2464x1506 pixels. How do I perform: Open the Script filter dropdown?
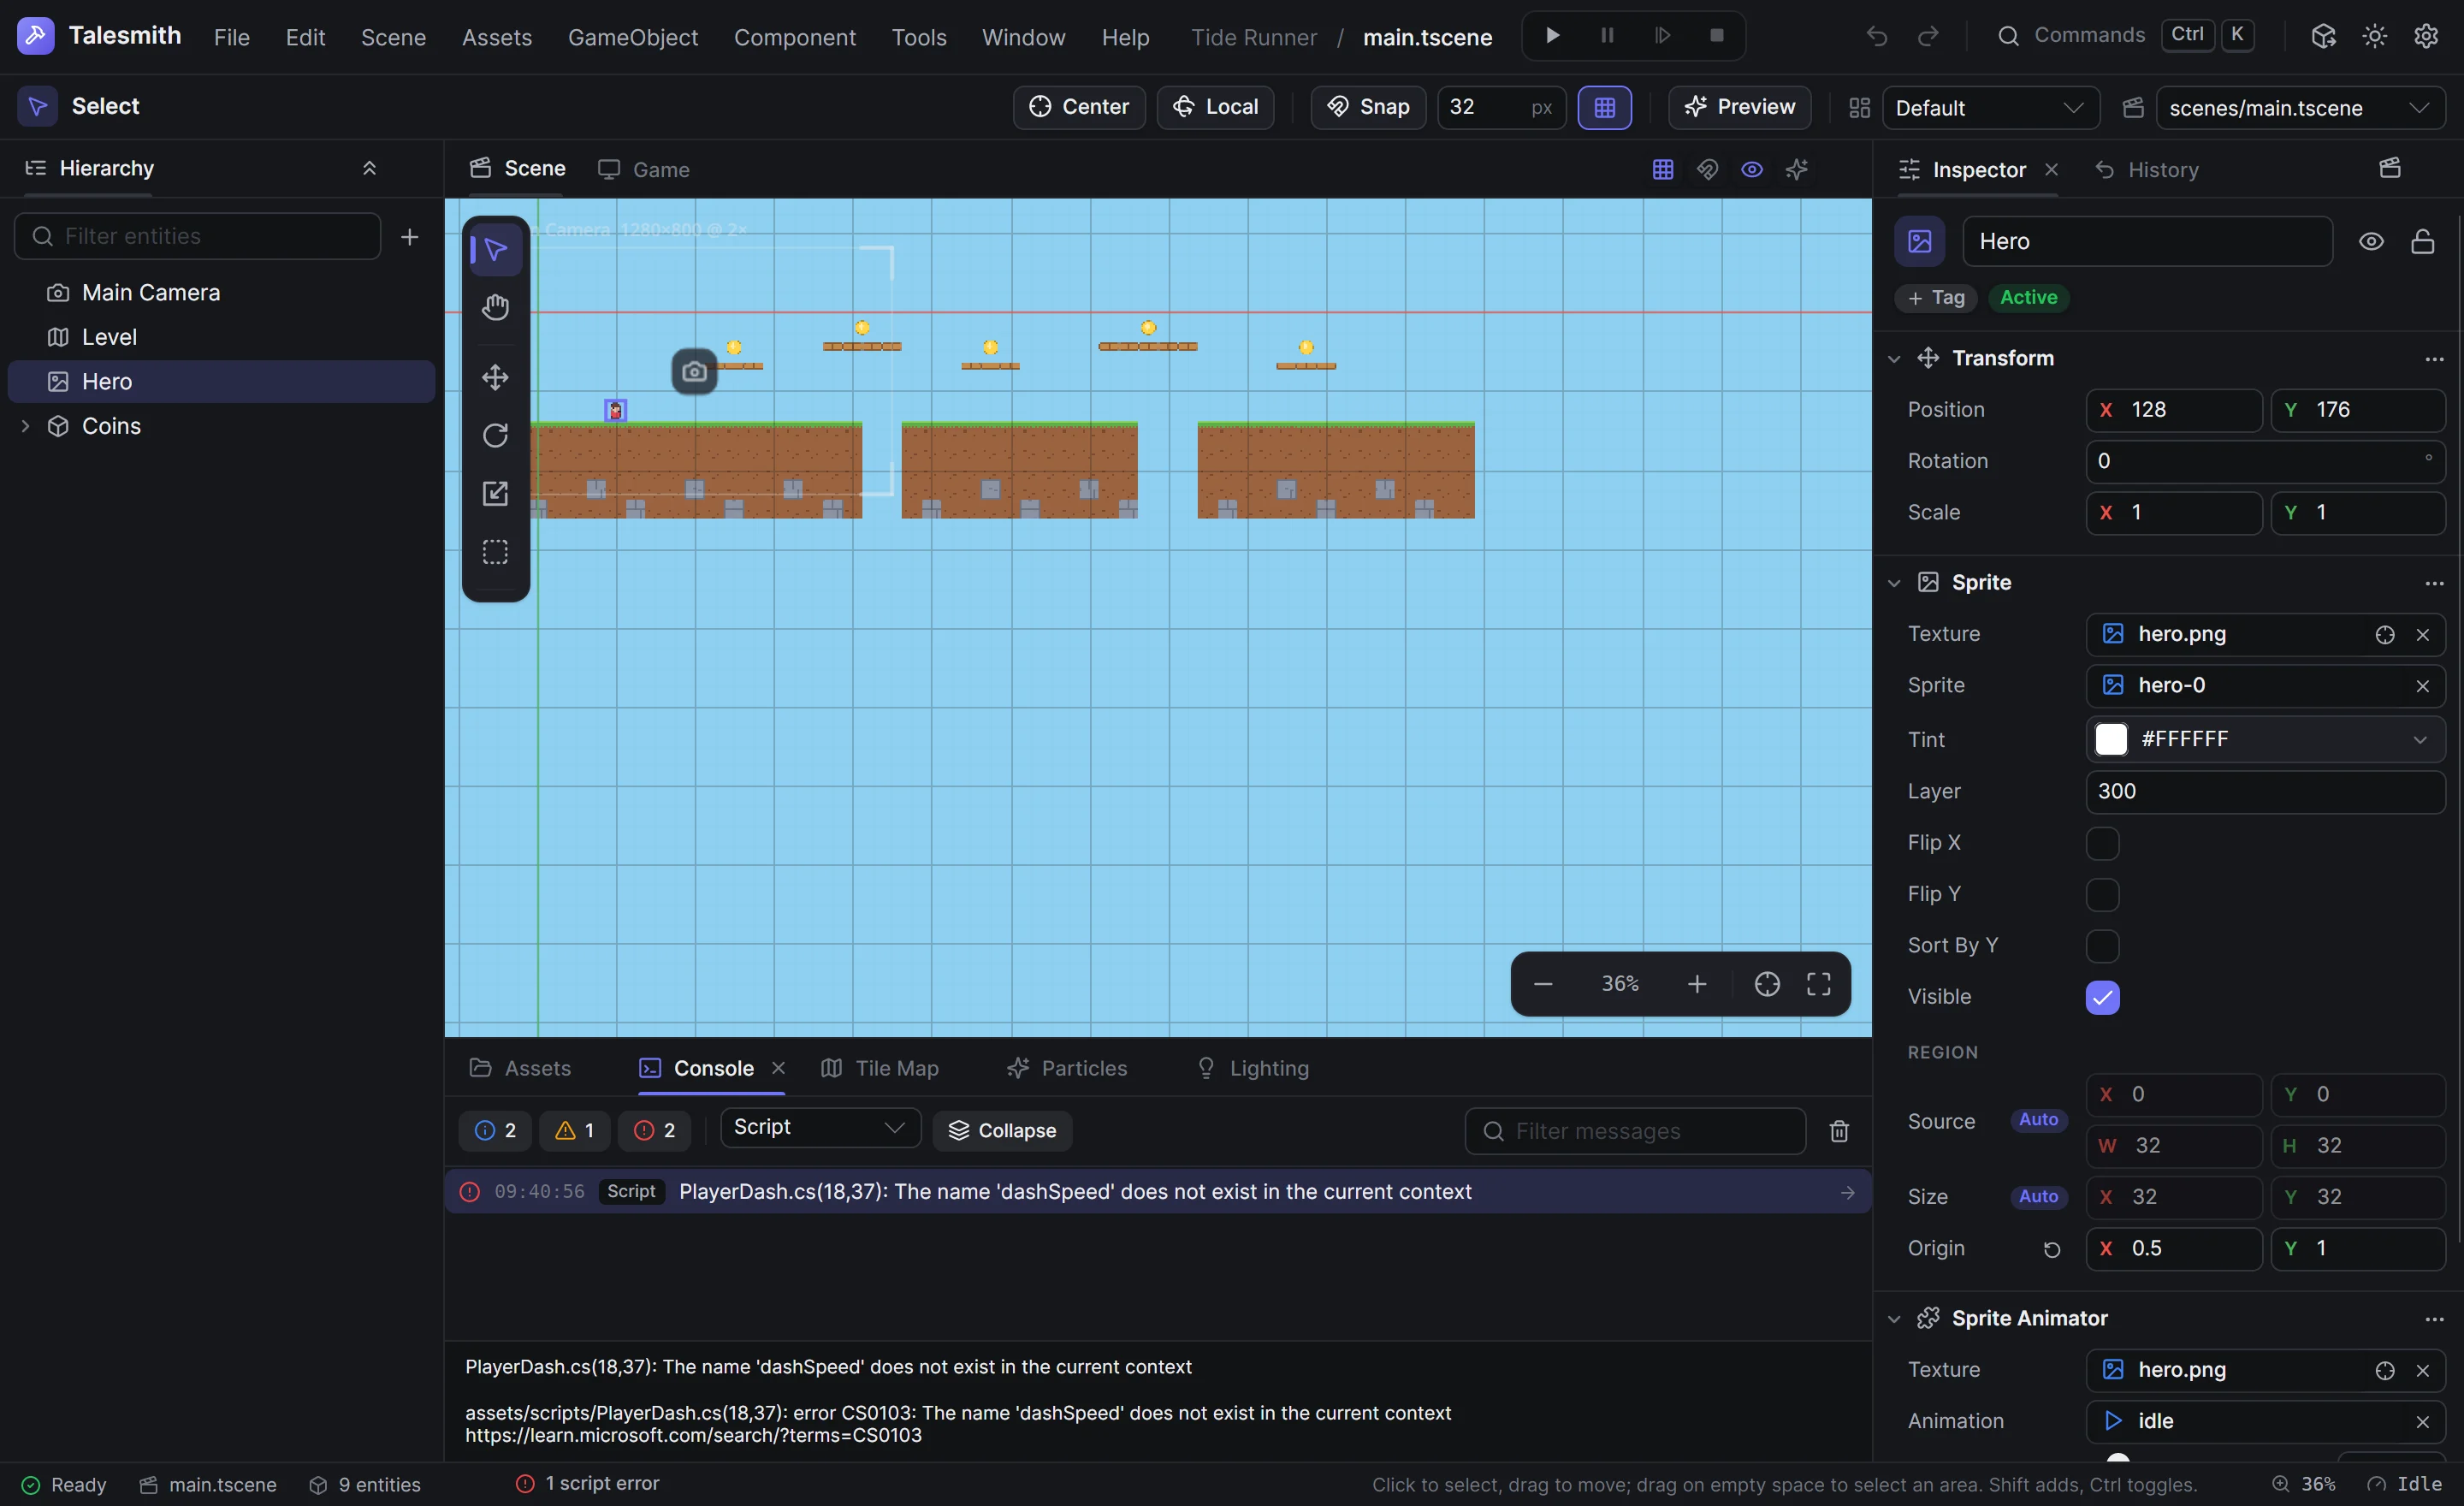point(820,1128)
